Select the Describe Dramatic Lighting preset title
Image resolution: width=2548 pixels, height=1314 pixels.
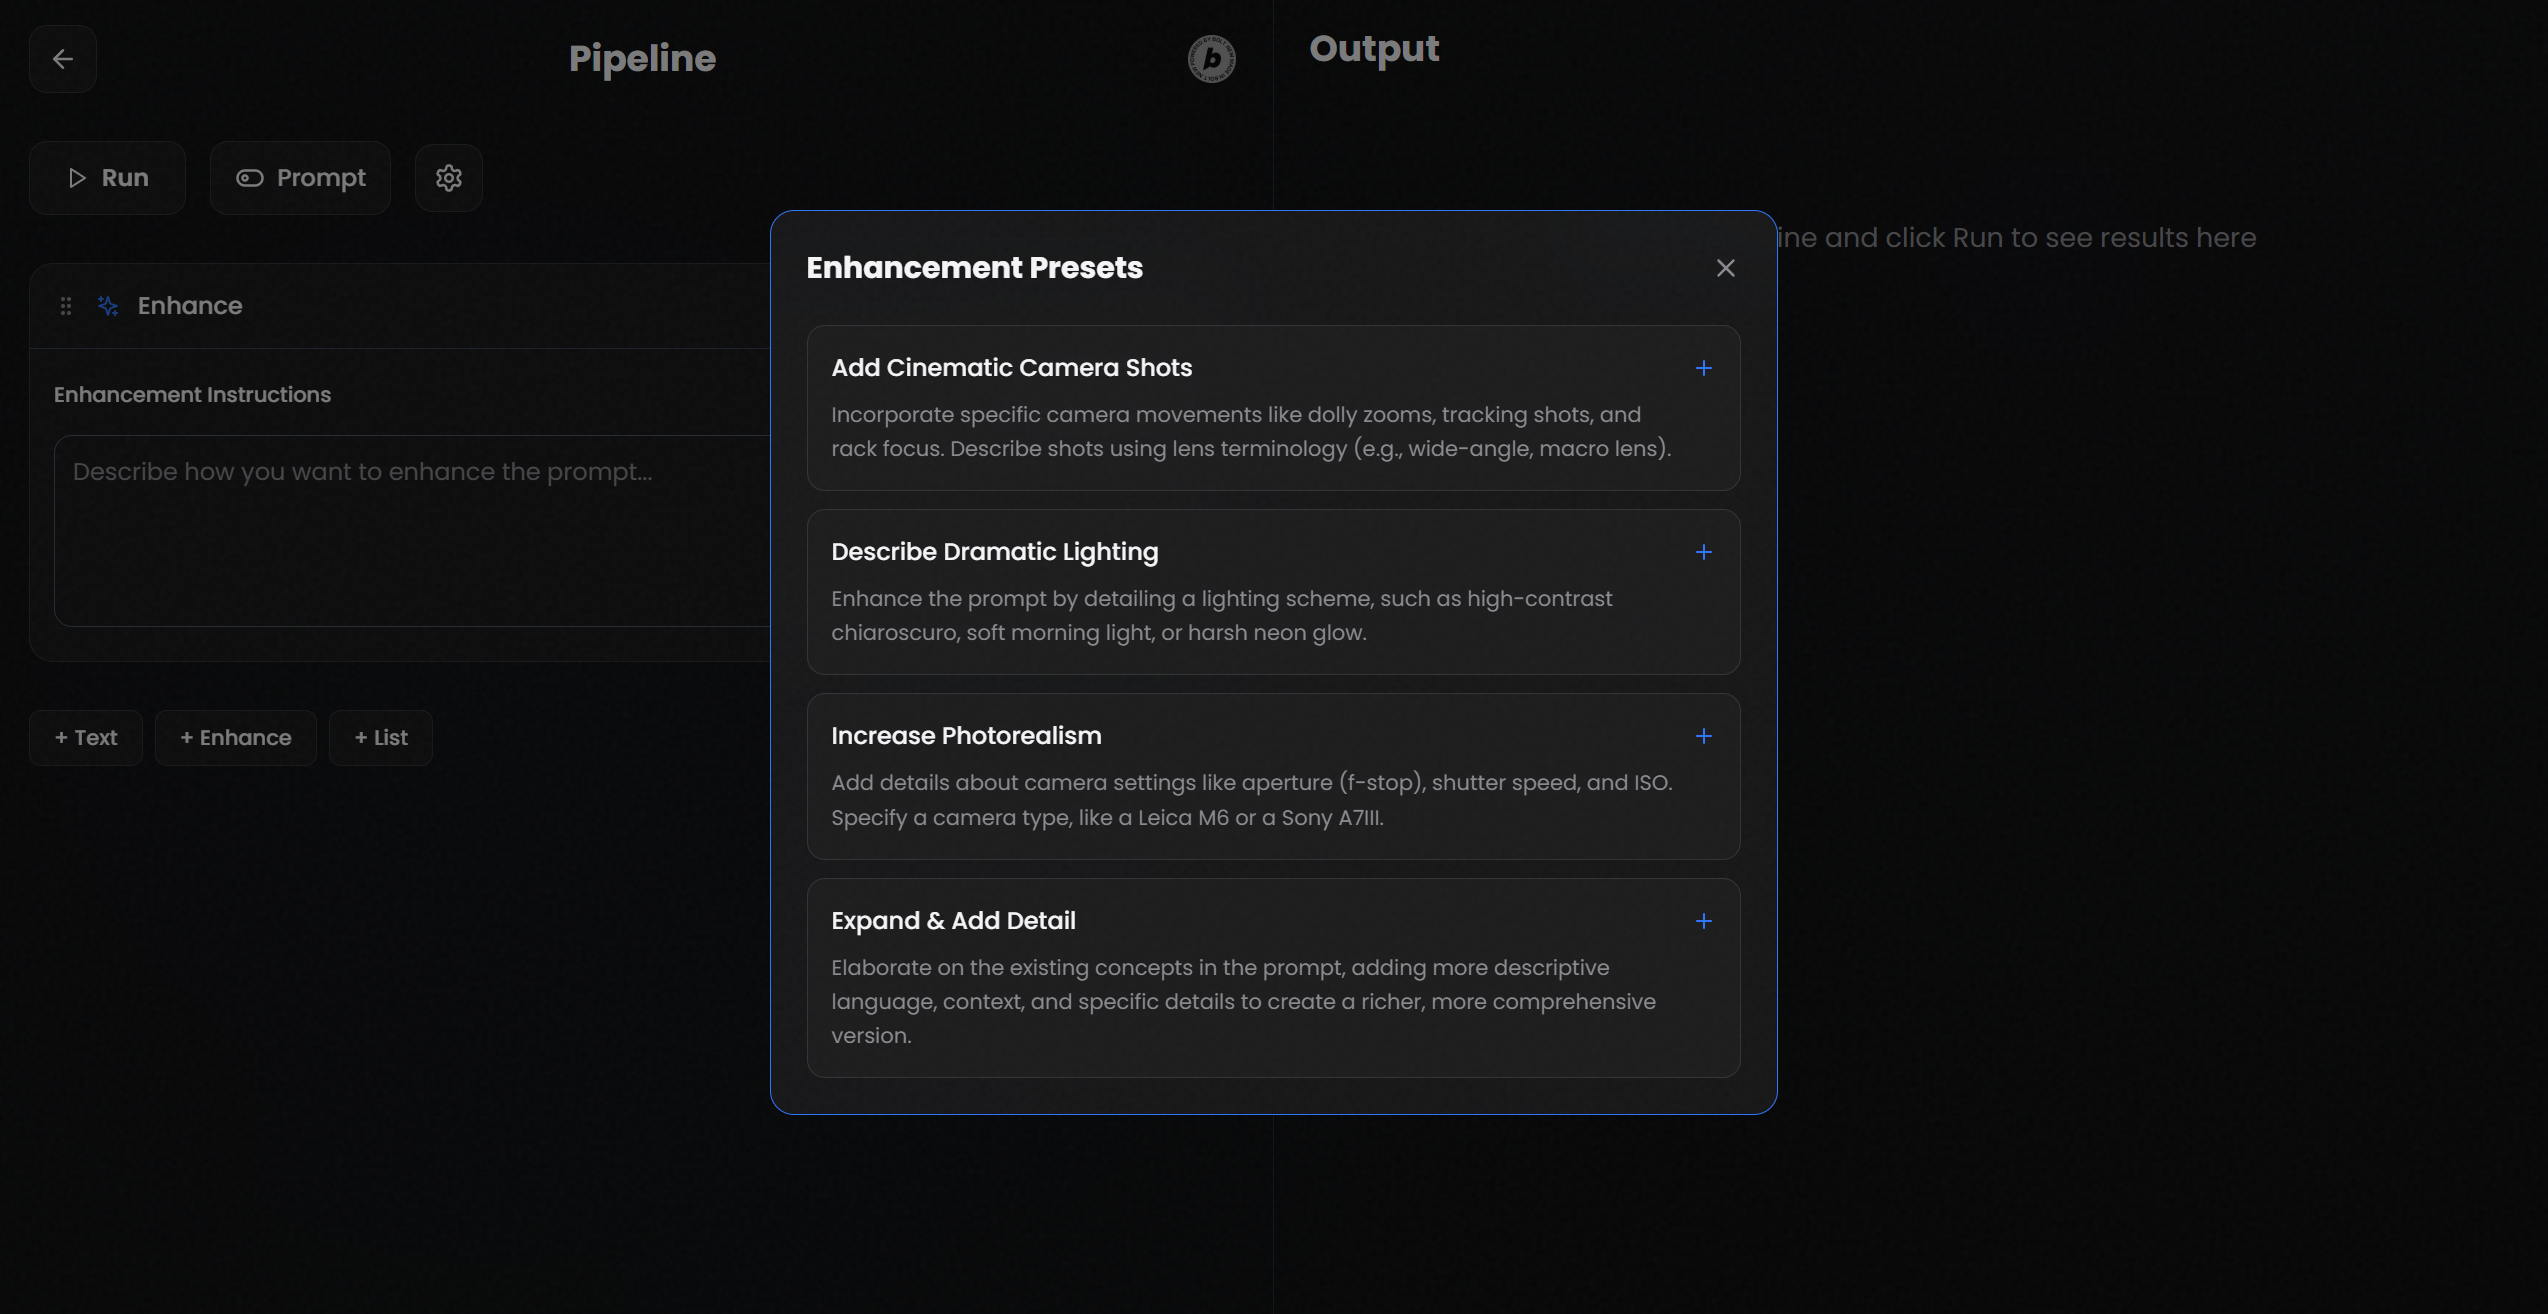coord(994,552)
